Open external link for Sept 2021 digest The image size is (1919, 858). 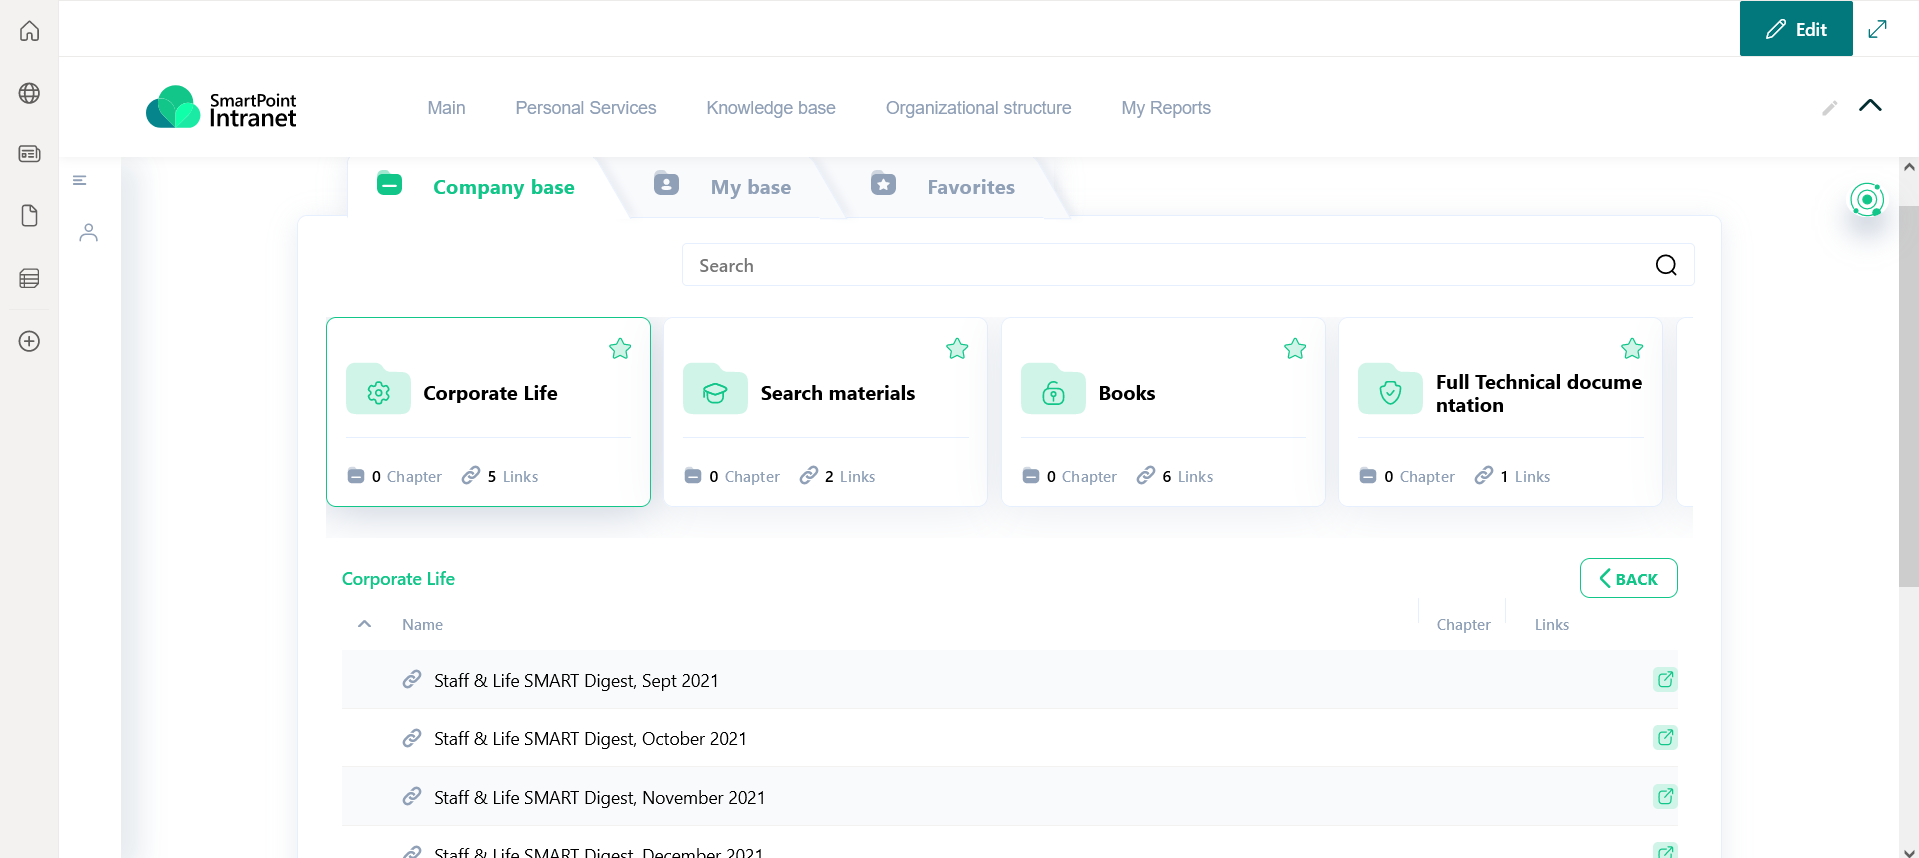(1664, 680)
